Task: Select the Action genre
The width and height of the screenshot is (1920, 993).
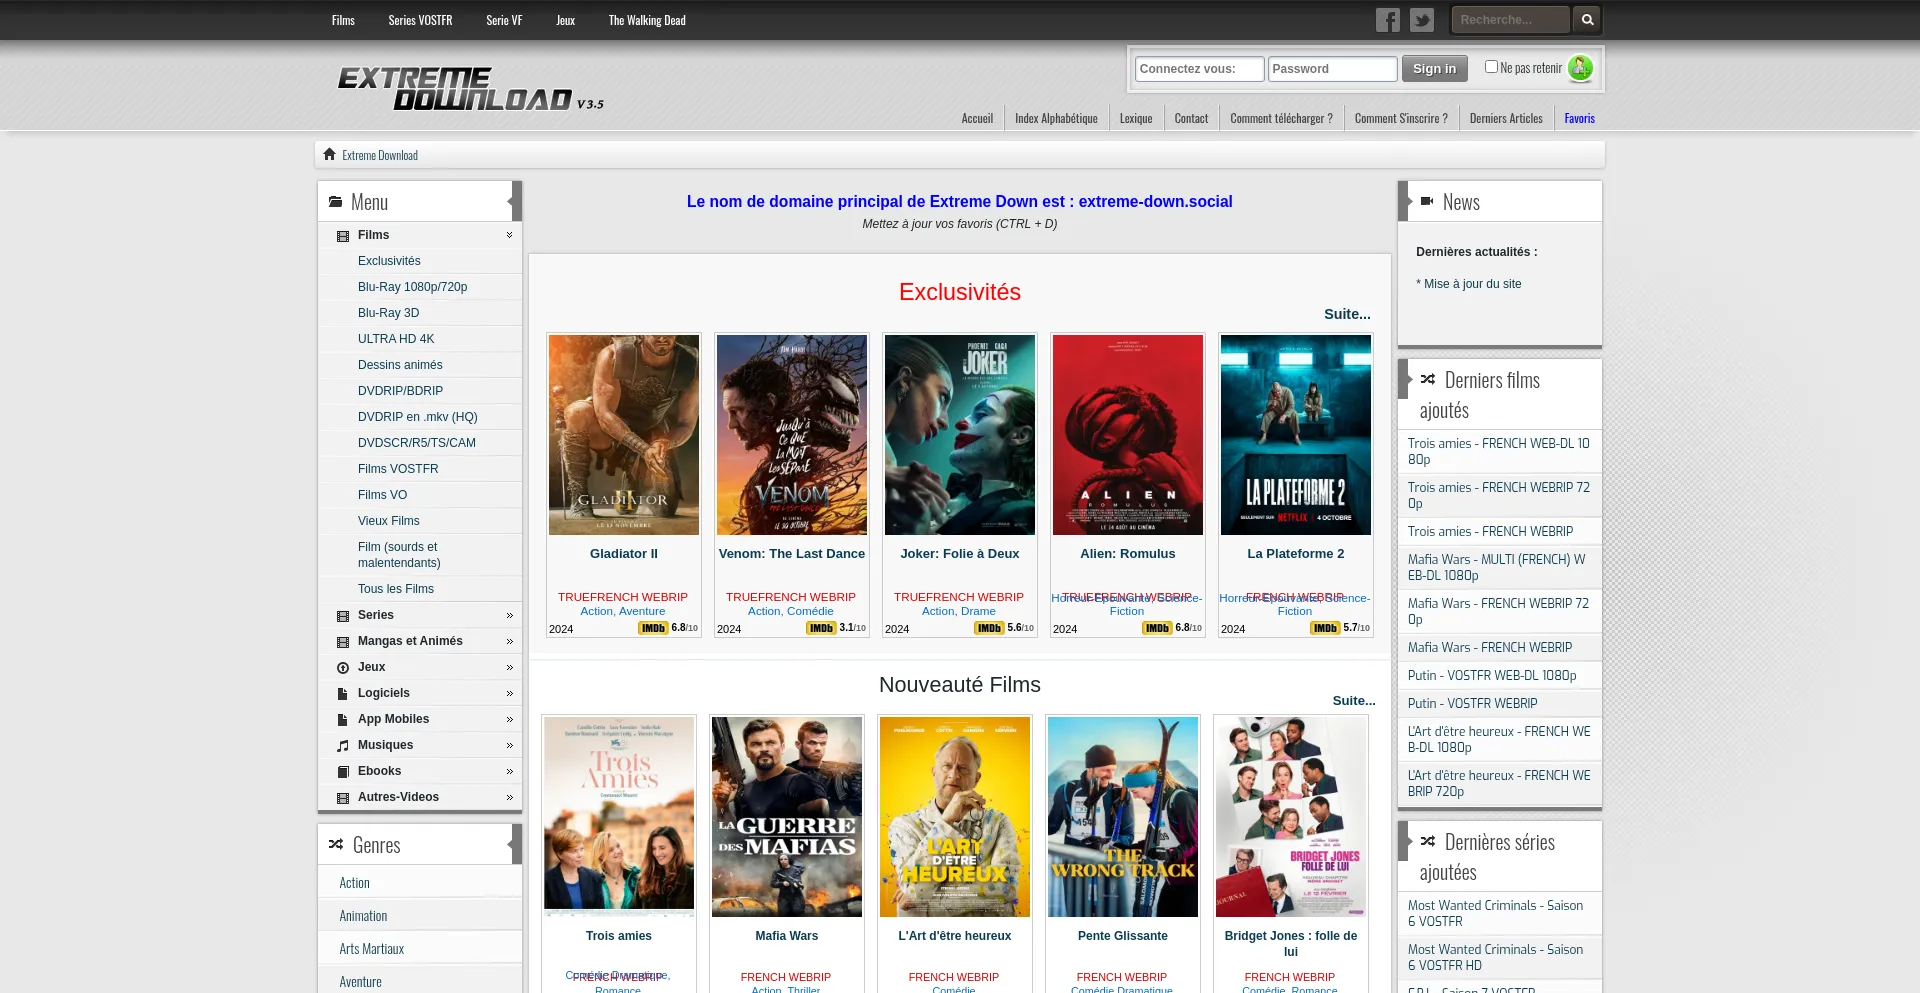Action: 354,883
